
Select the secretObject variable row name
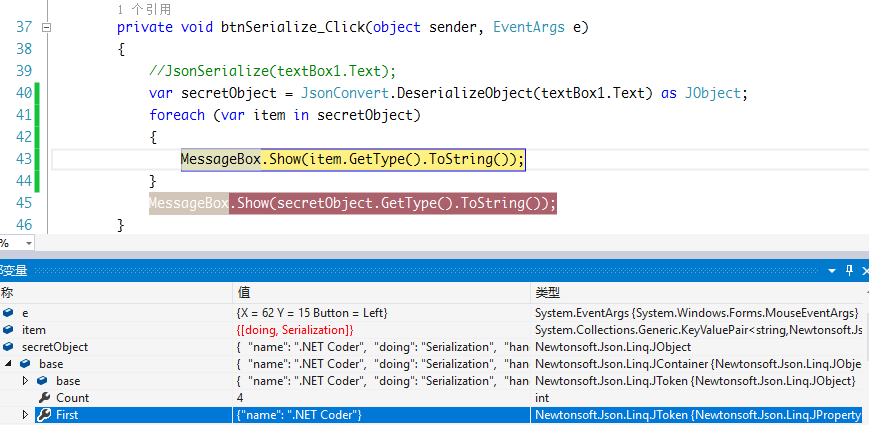click(x=55, y=347)
